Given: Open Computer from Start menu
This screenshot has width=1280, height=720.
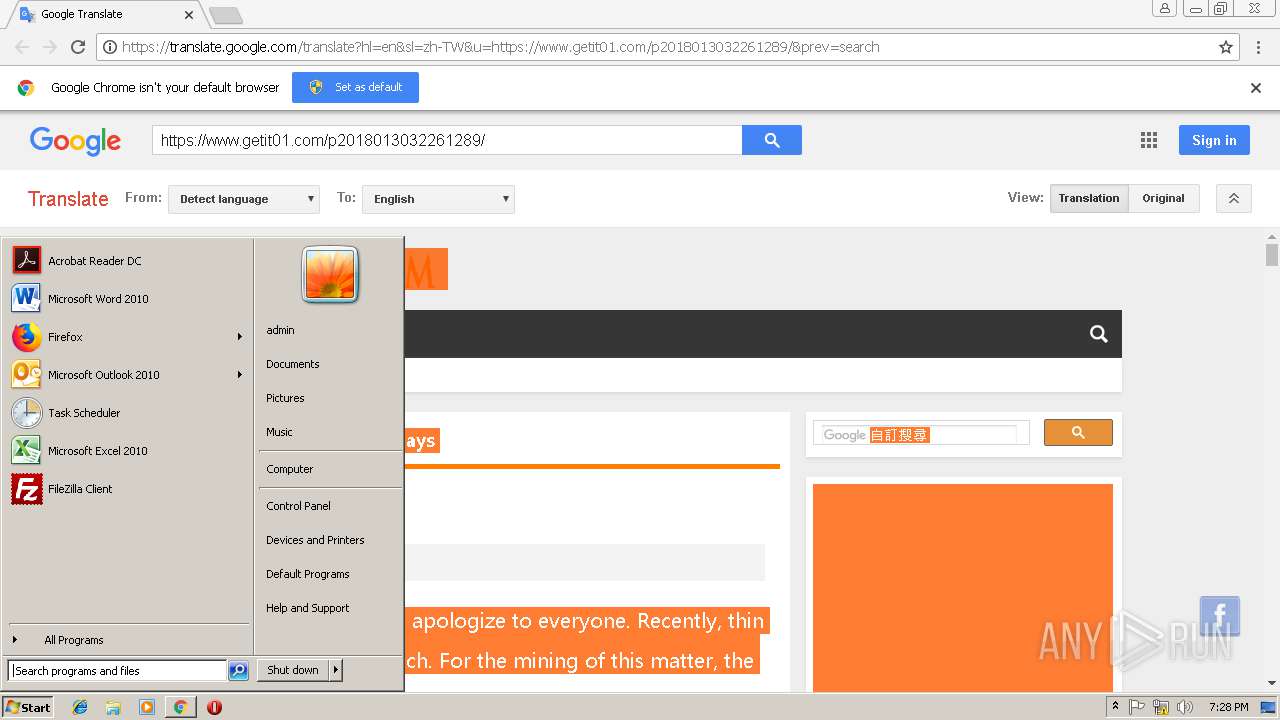Looking at the screenshot, I should point(290,469).
